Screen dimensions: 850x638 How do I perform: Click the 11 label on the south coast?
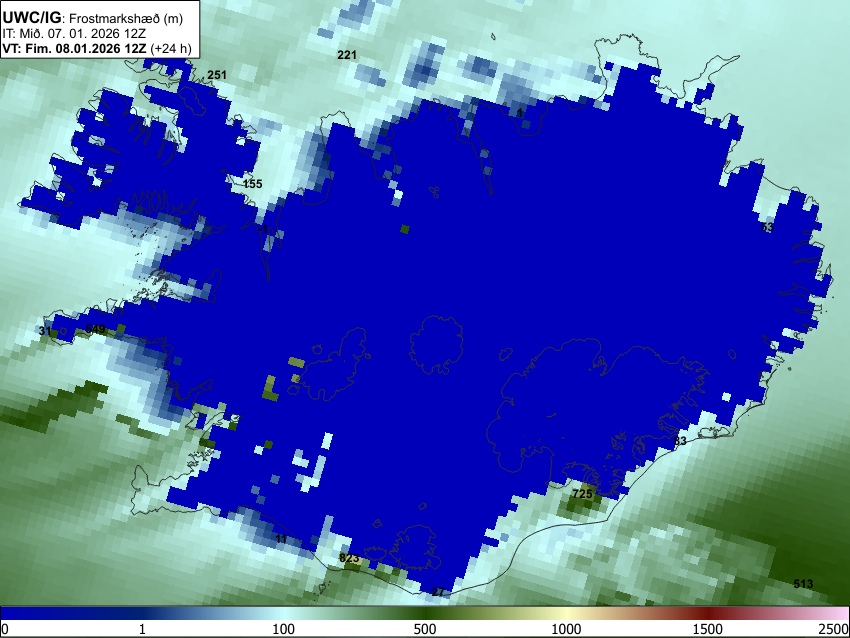click(281, 539)
